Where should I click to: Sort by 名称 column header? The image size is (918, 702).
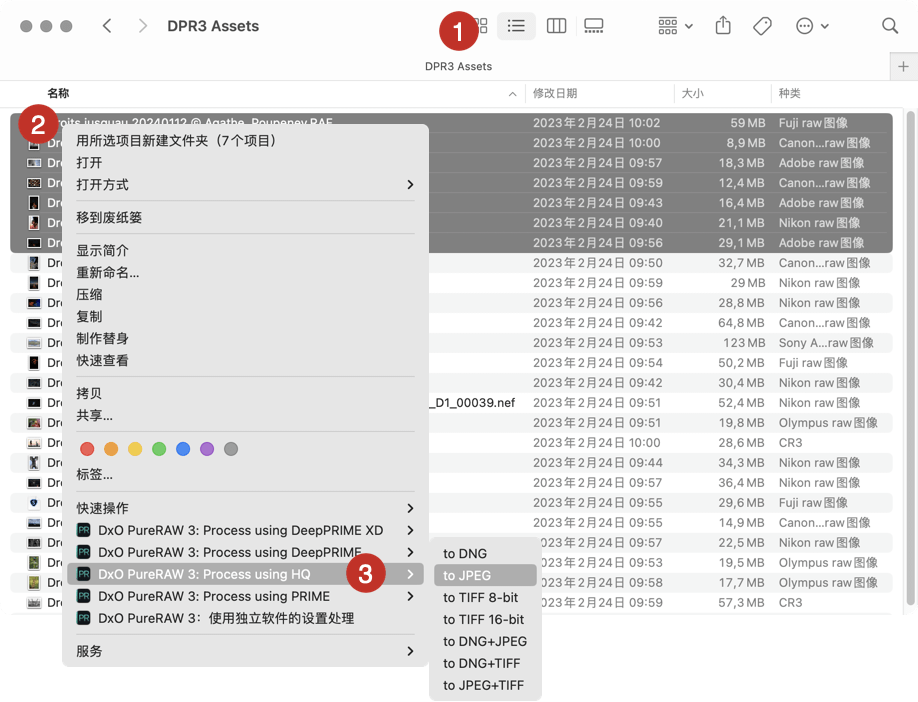tap(58, 94)
